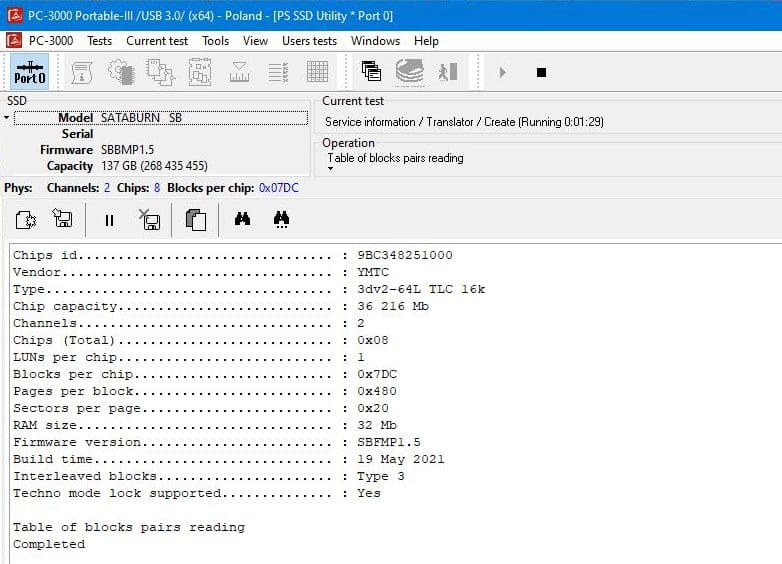Click the clear log icon with gear

pyautogui.click(x=26, y=219)
